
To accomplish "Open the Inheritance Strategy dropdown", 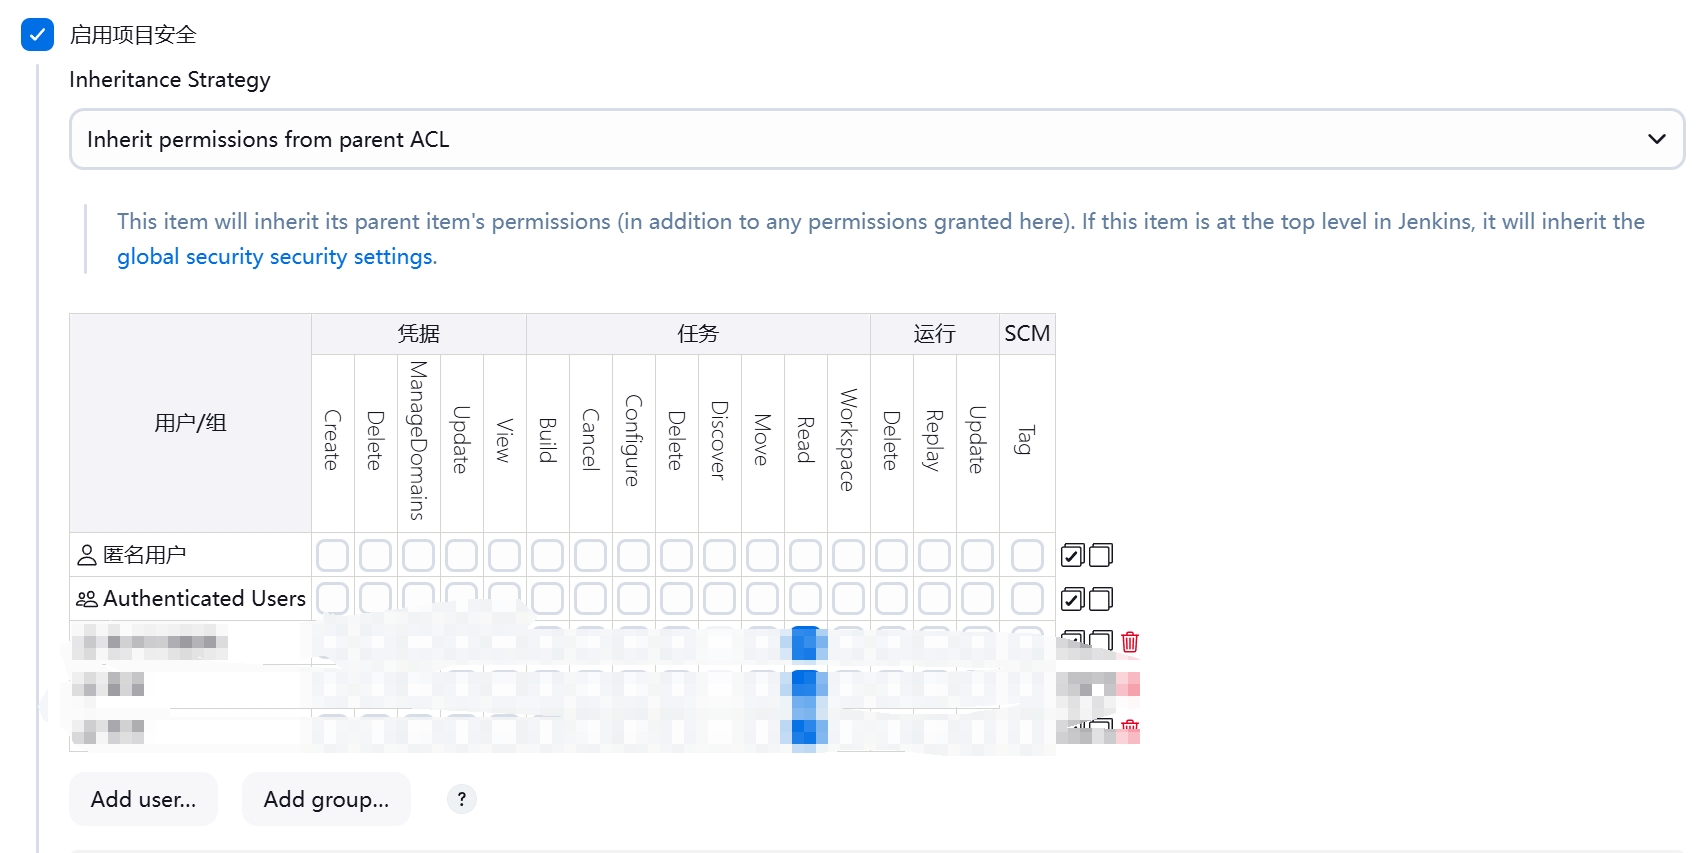I will tap(876, 139).
